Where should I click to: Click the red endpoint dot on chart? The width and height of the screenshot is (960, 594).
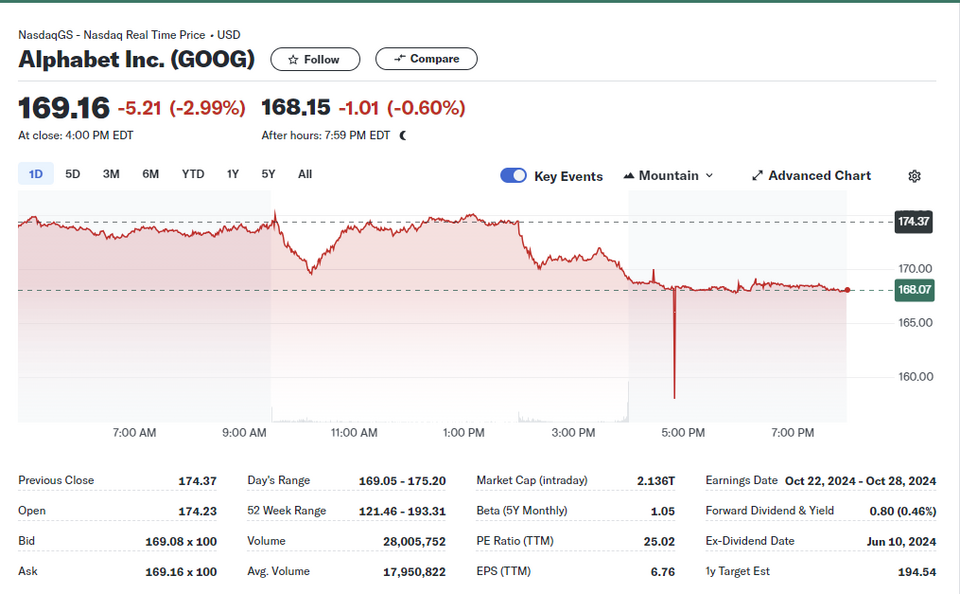847,290
